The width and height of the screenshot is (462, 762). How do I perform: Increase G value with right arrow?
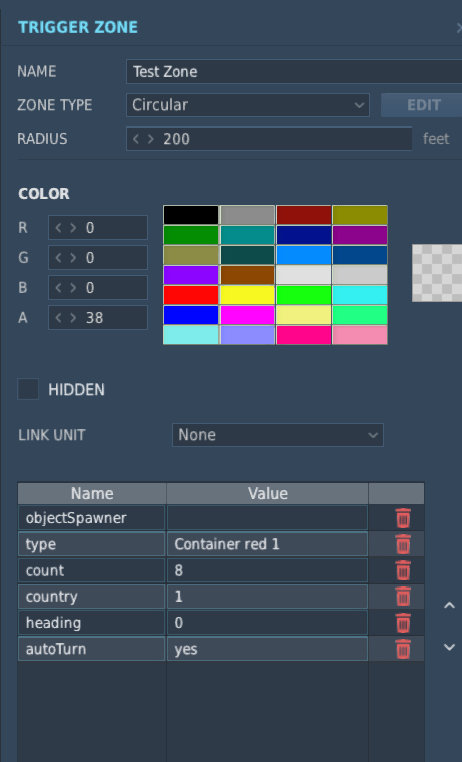coord(73,258)
